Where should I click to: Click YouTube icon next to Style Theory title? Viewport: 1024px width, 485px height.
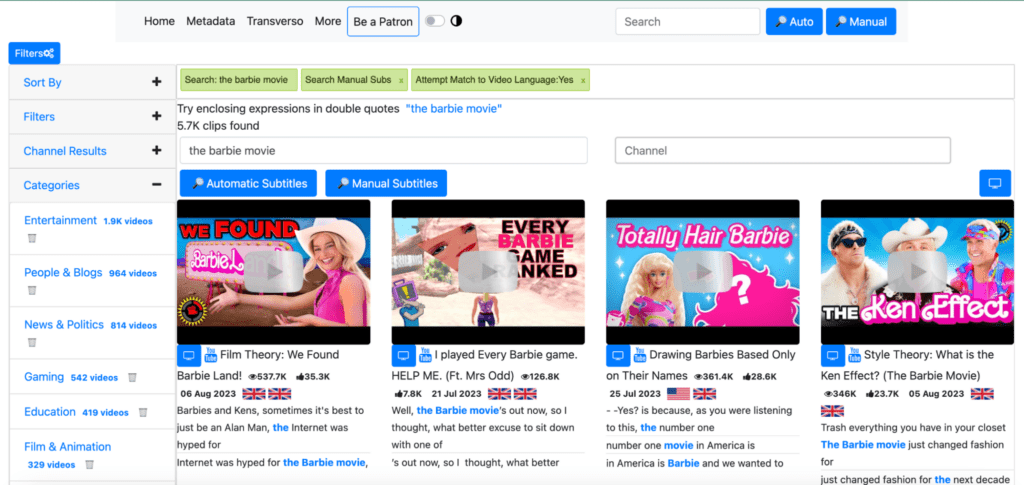(854, 355)
